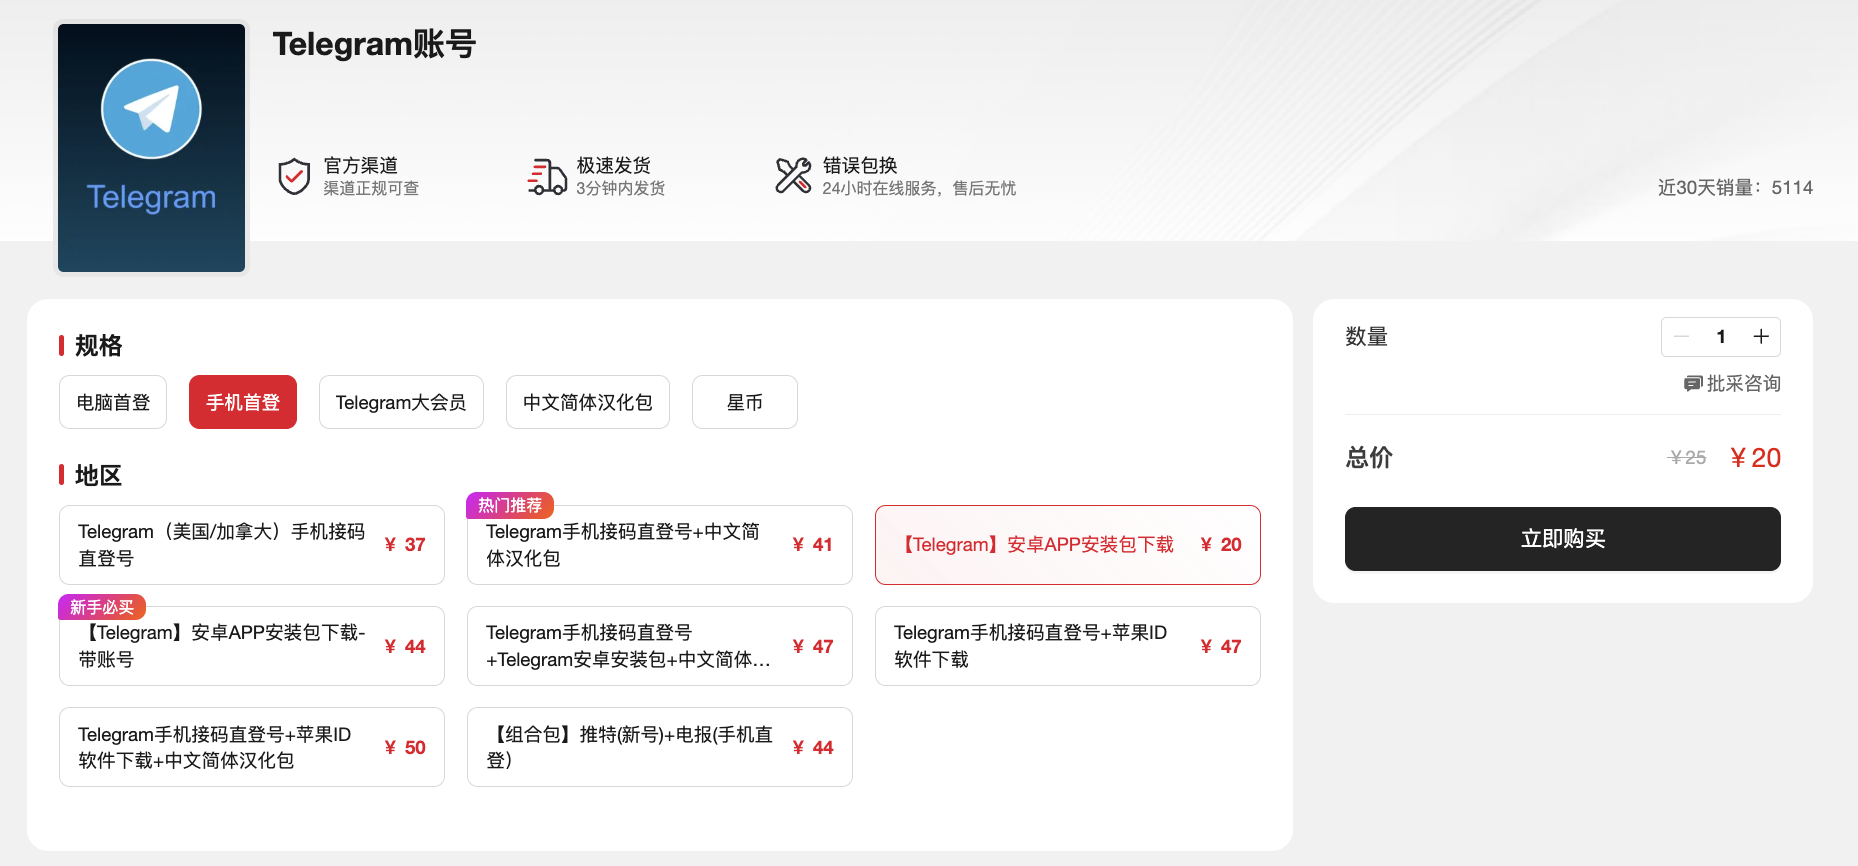Choose Telegram手机接码直登号+苹果ID软件下载 ¥47 option
1858x866 pixels.
pos(1068,646)
